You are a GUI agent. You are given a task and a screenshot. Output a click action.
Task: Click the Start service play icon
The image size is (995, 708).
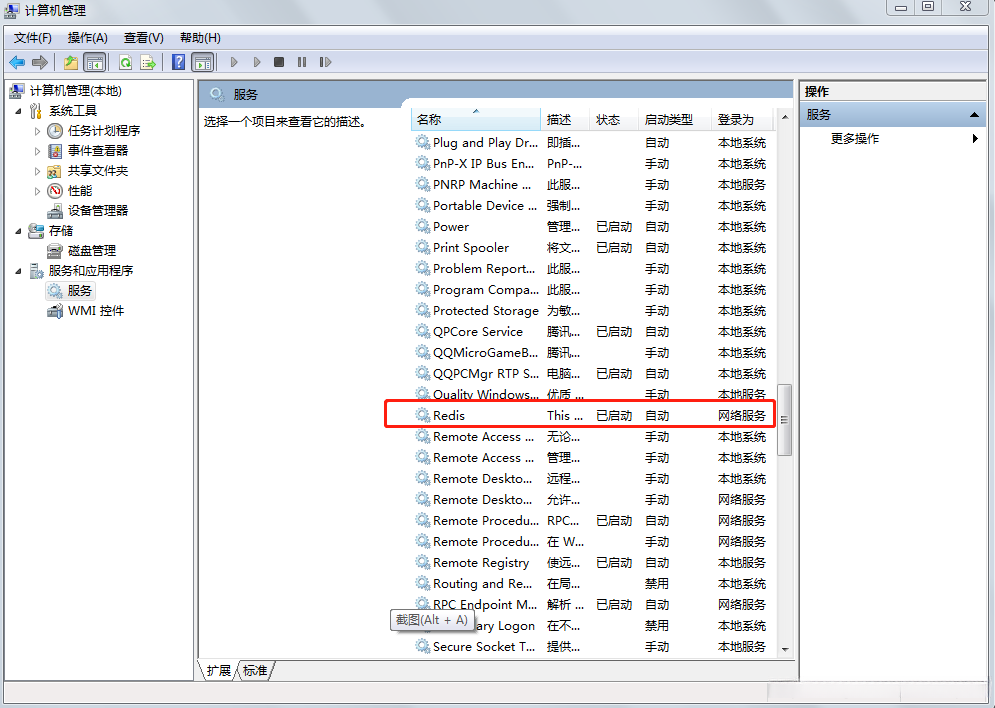click(234, 62)
